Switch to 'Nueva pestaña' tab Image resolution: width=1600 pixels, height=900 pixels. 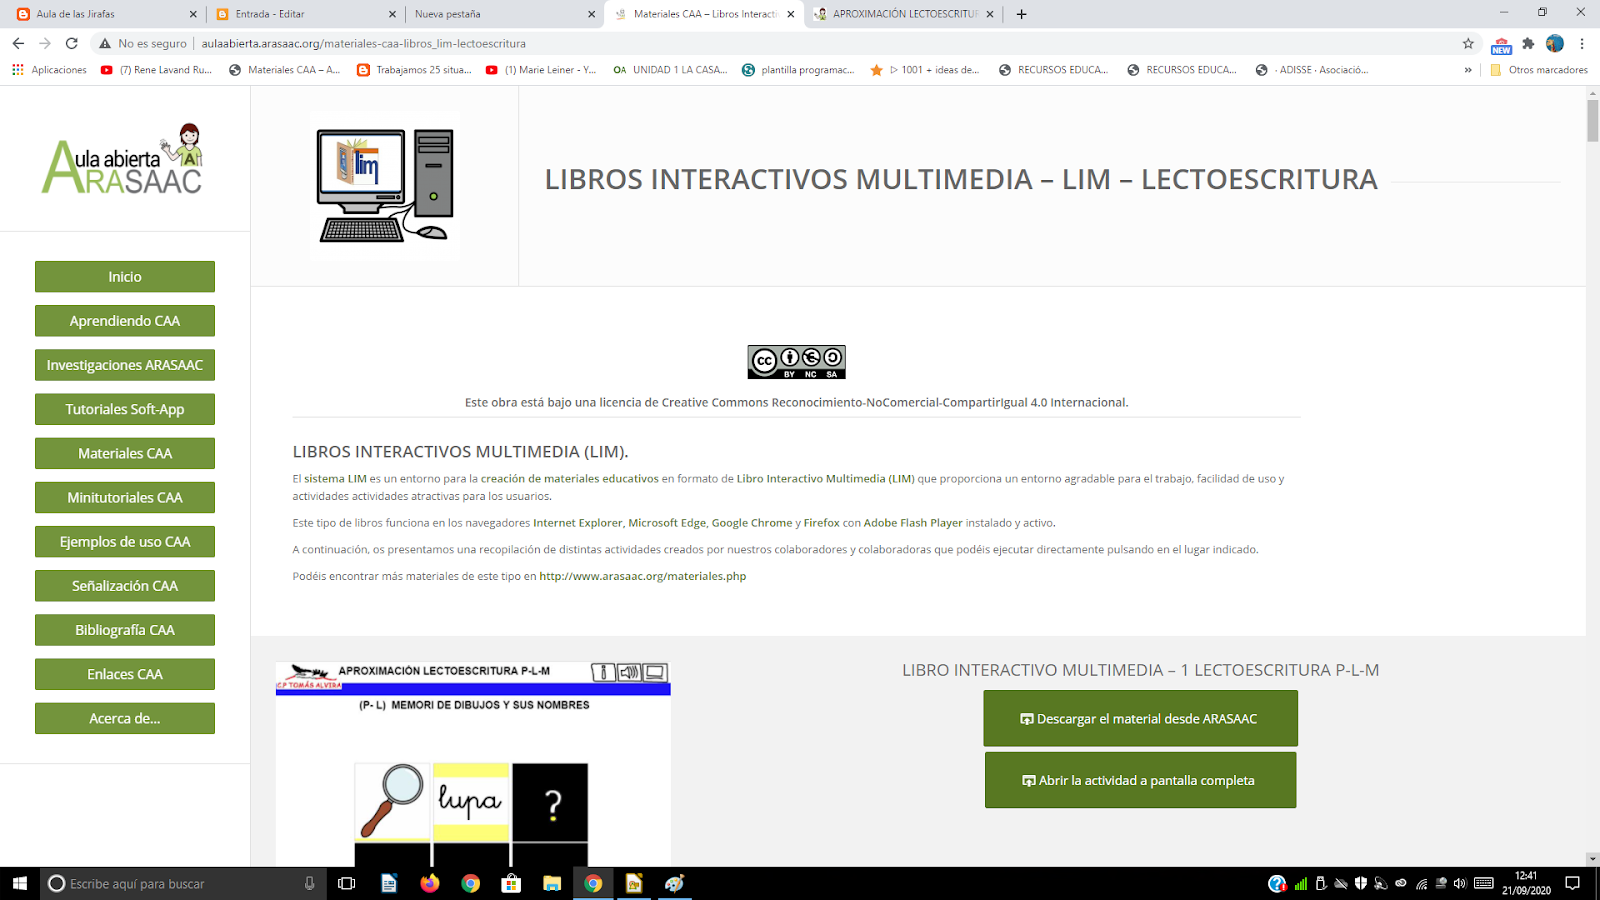(504, 14)
